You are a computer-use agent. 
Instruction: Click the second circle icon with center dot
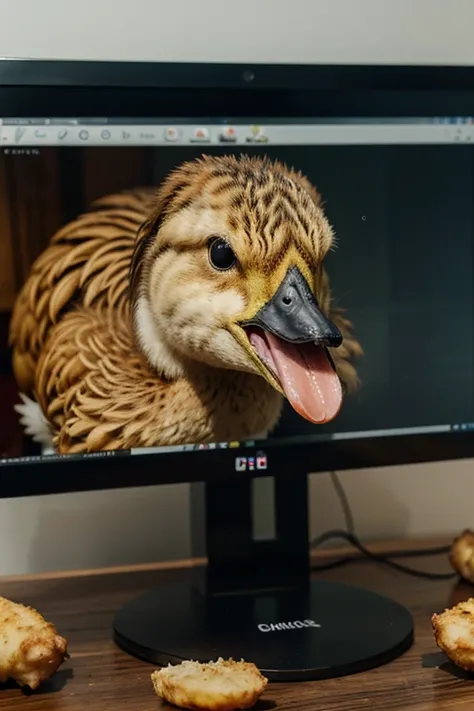pyautogui.click(x=106, y=135)
